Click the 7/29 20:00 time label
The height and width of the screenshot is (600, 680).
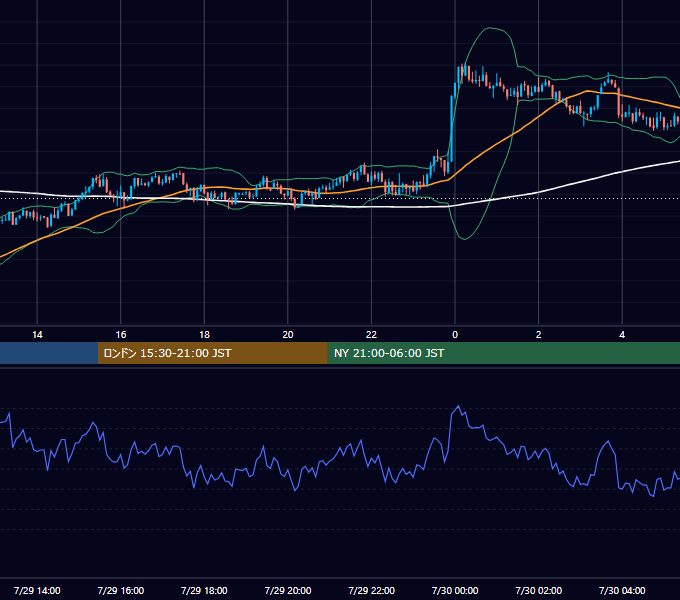pyautogui.click(x=288, y=590)
